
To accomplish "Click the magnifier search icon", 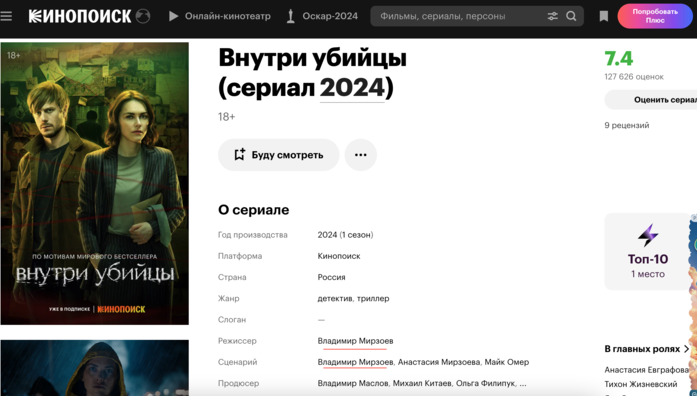I will coord(572,16).
